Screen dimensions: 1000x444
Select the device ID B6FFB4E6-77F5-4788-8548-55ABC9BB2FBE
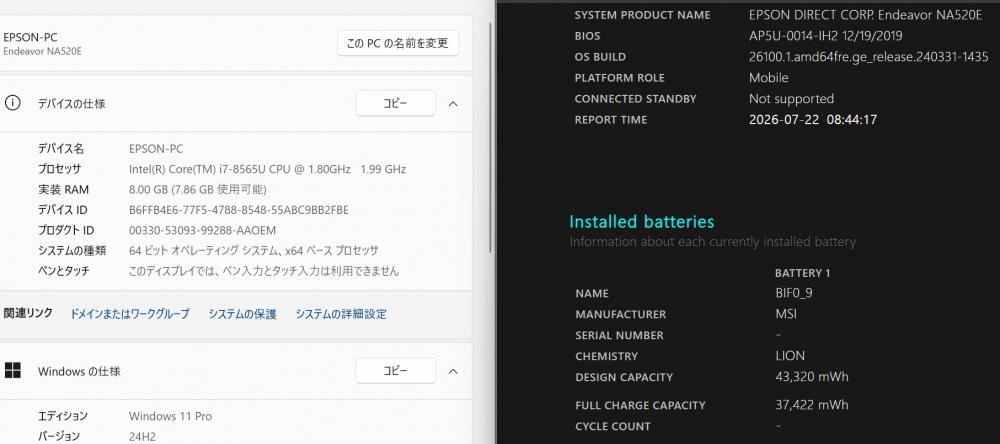[239, 210]
